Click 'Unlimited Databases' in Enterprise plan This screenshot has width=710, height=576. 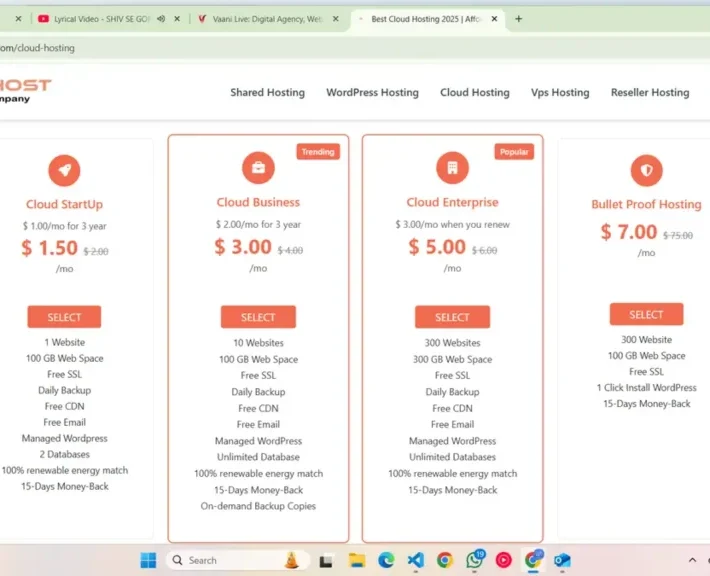pyautogui.click(x=452, y=457)
